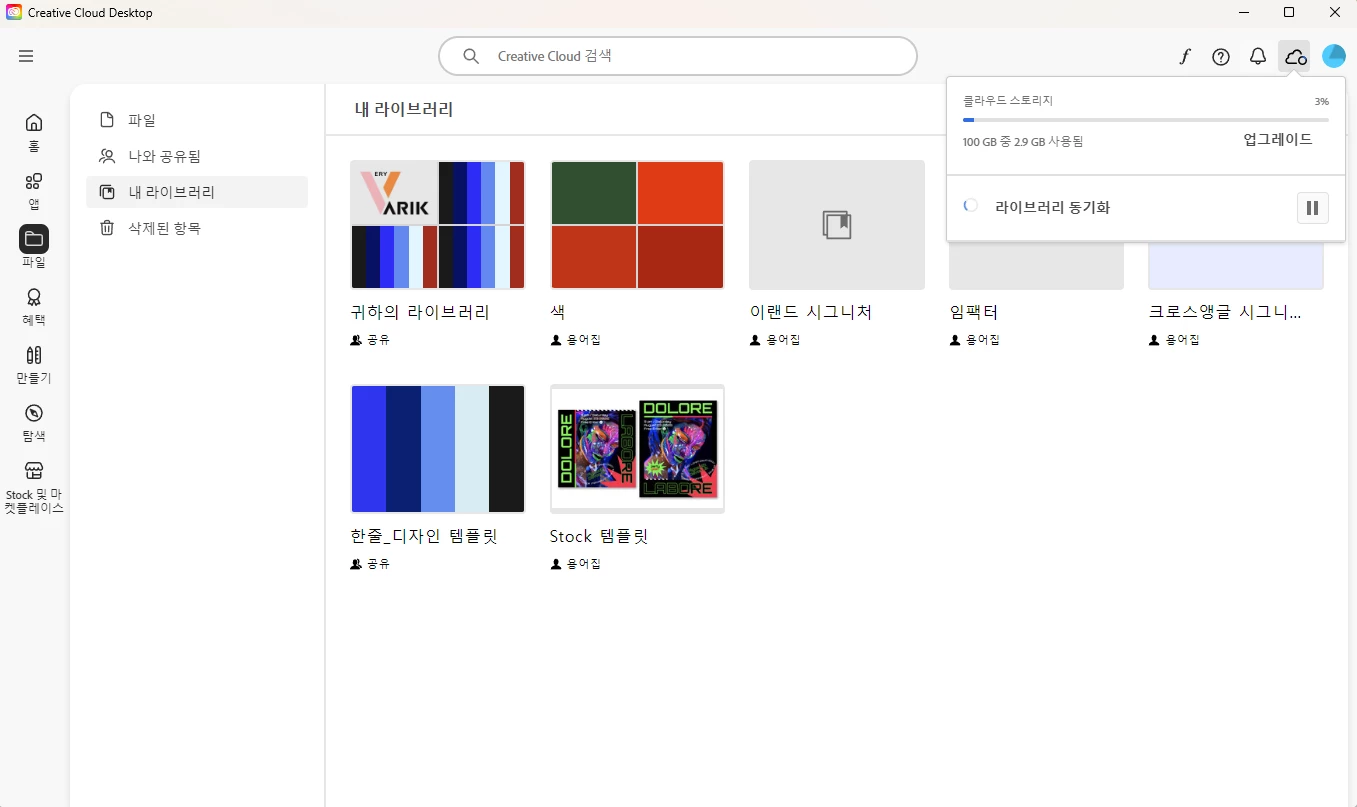This screenshot has width=1357, height=807.
Task: Click the Stock 템플릿 title
Action: (x=599, y=536)
